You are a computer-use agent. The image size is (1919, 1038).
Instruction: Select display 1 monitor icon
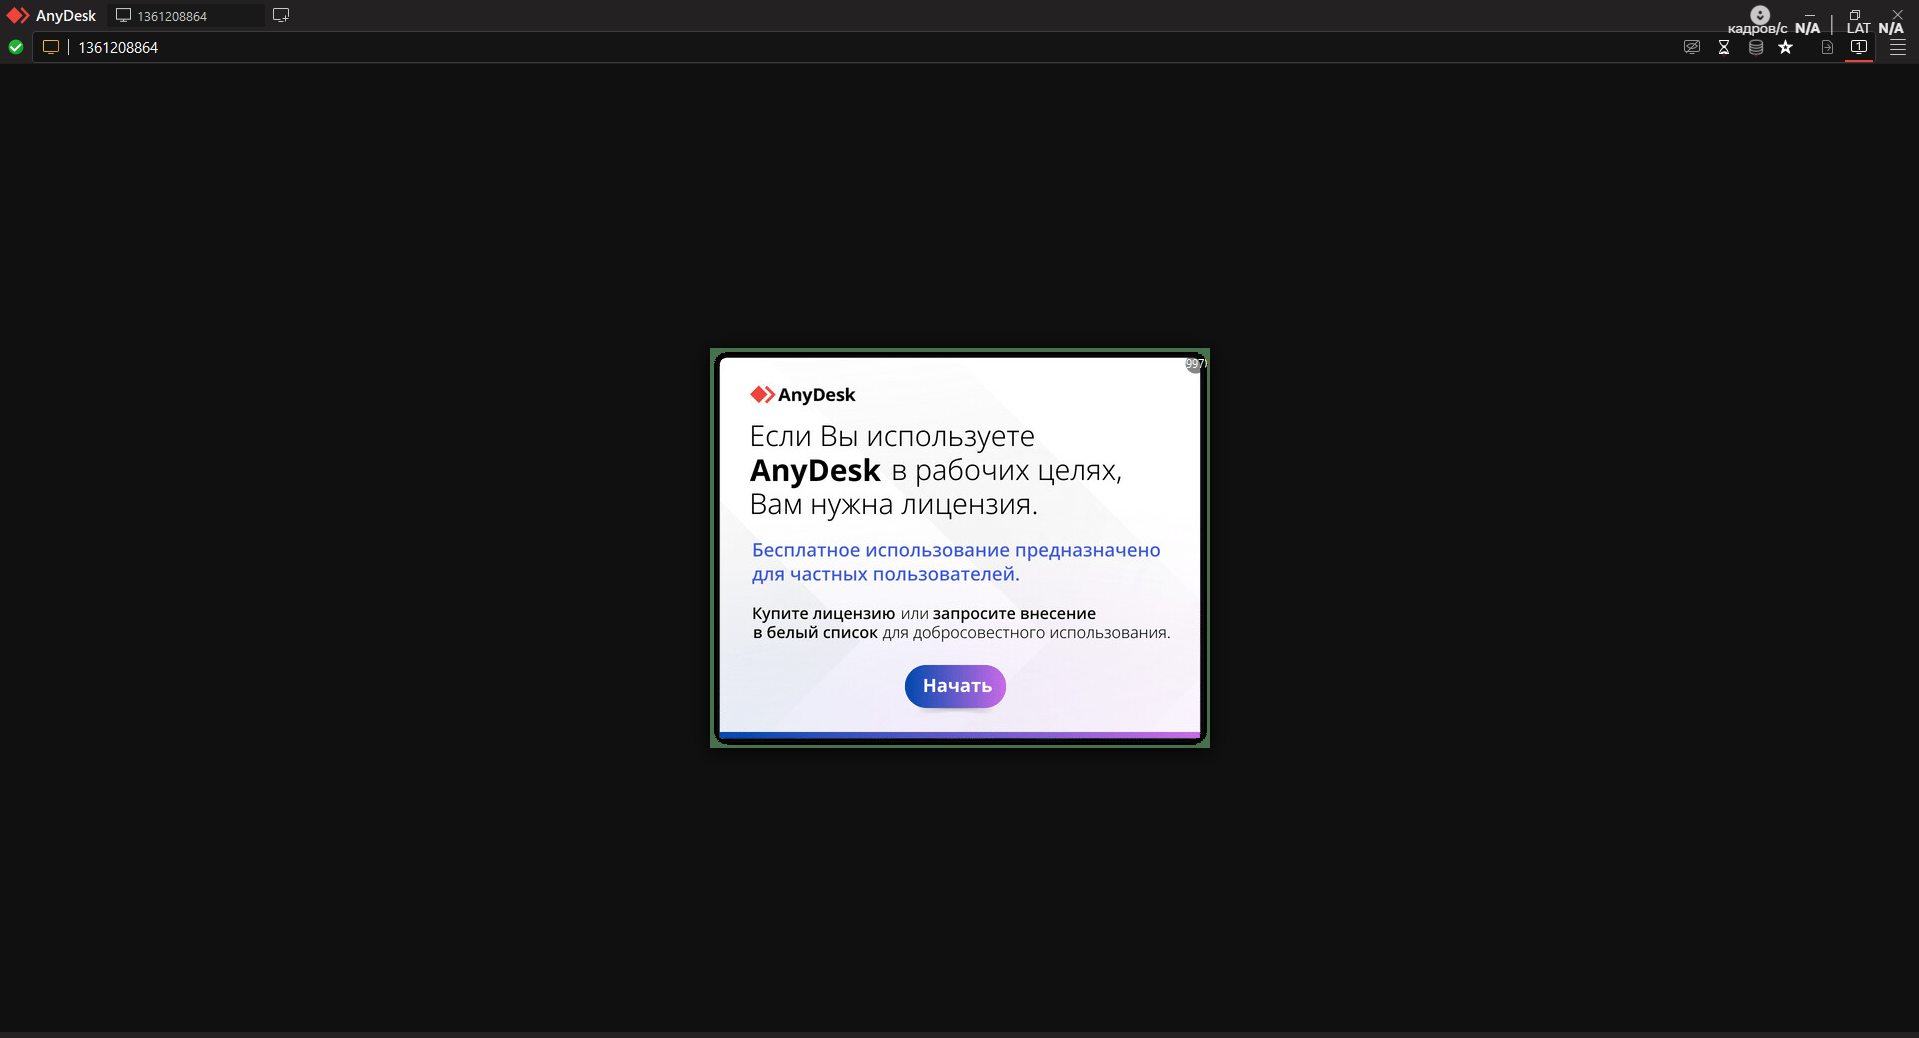[1859, 47]
